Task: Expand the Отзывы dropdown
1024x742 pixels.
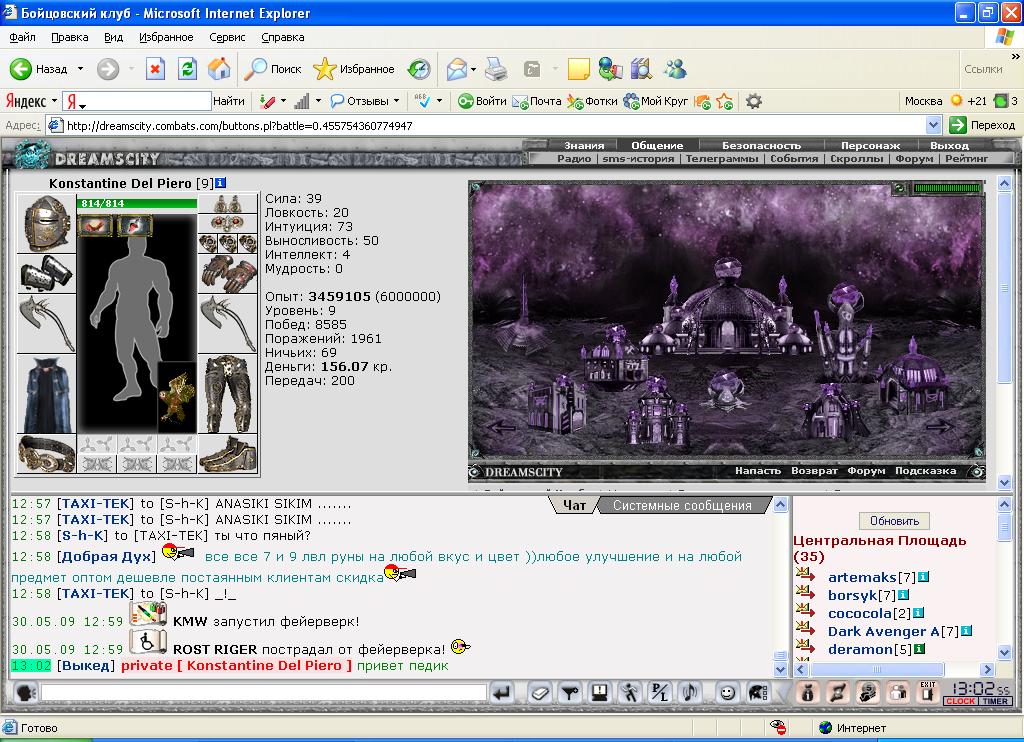Action: [396, 101]
